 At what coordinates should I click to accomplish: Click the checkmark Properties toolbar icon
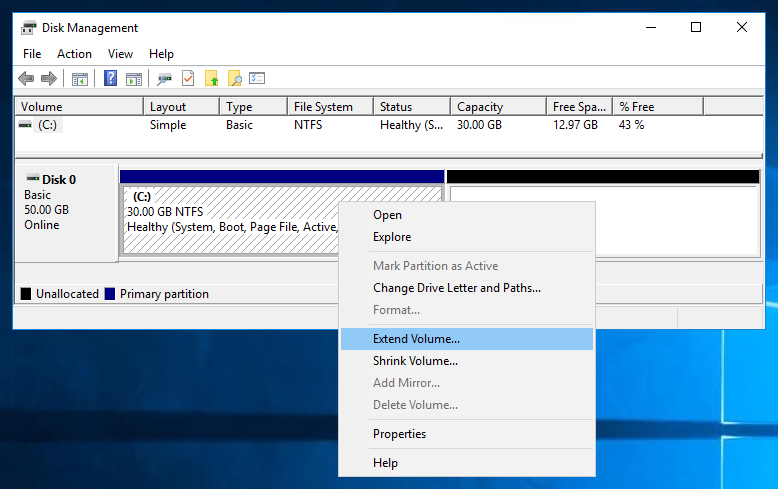[188, 78]
